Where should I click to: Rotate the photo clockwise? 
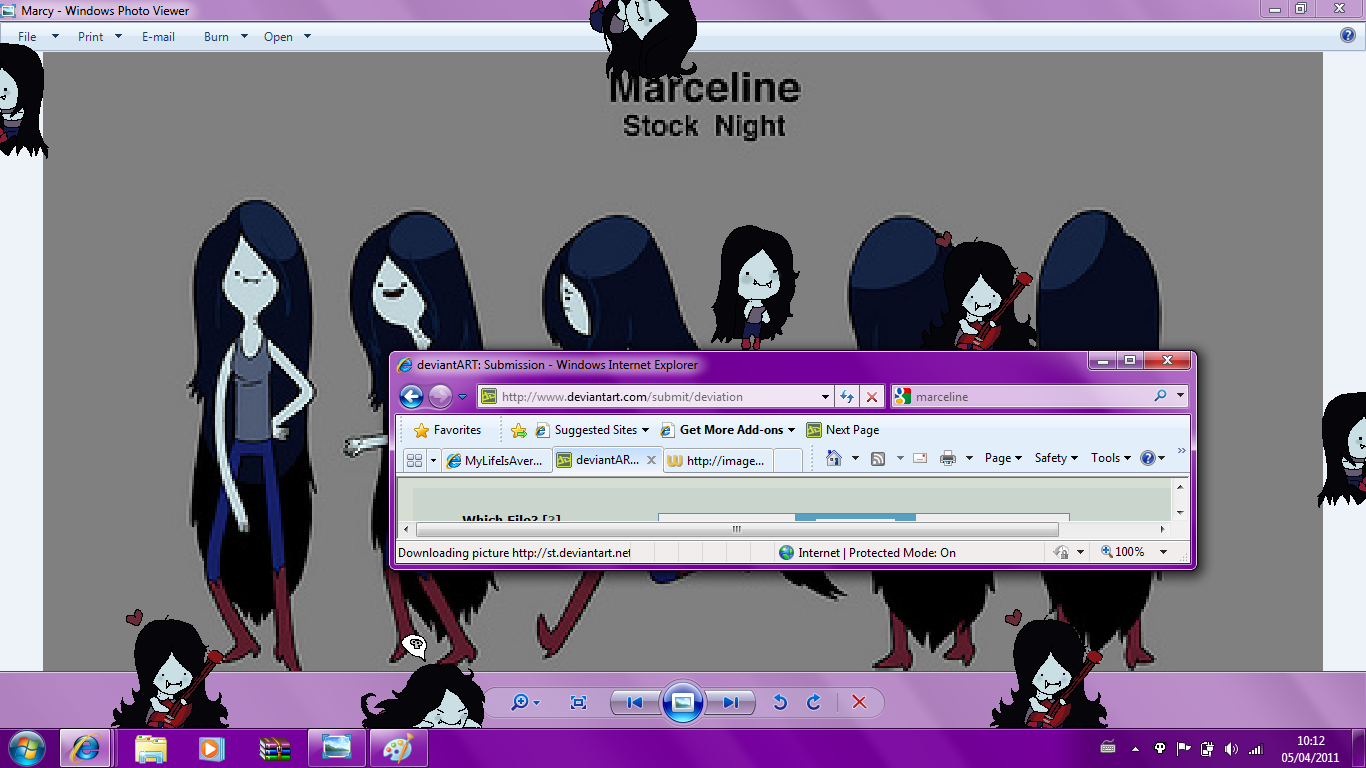click(x=814, y=703)
